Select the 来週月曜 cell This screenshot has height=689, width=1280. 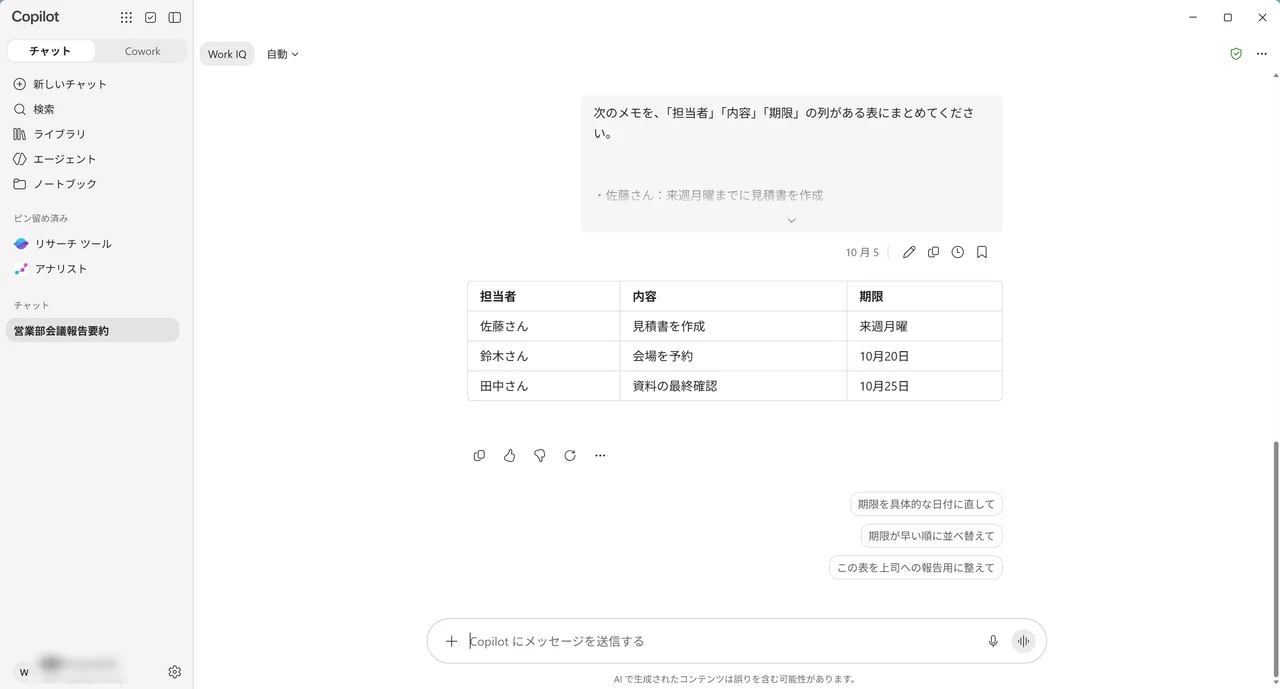[924, 326]
